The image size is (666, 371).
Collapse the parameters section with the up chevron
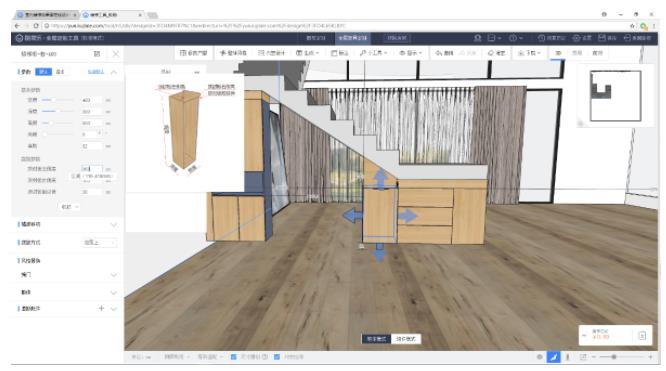(114, 72)
